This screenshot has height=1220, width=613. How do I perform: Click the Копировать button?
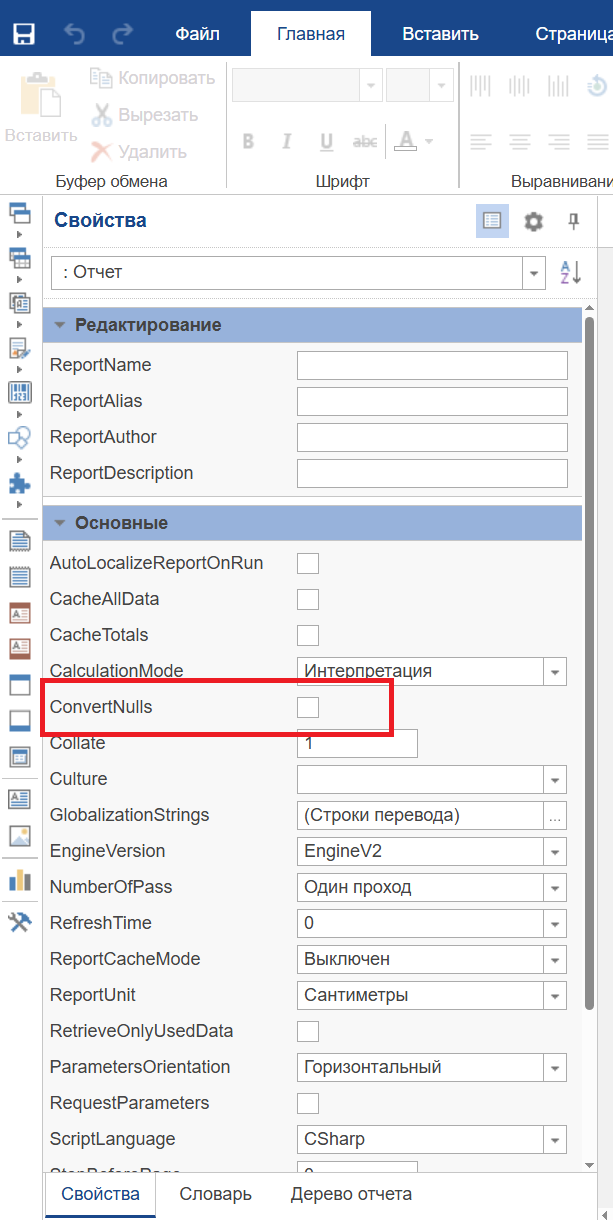152,78
